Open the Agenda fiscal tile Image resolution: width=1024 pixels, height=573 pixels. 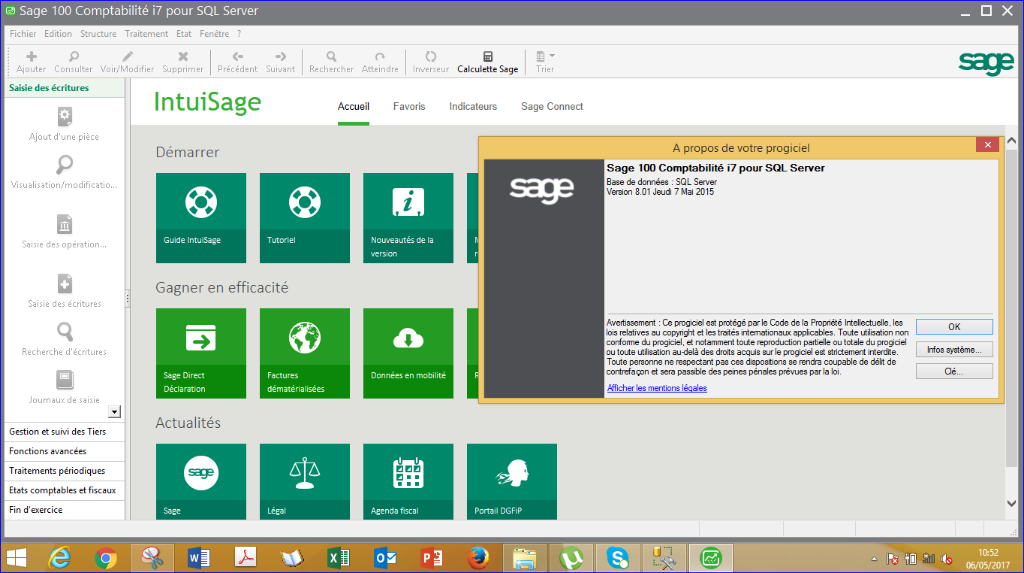point(408,482)
